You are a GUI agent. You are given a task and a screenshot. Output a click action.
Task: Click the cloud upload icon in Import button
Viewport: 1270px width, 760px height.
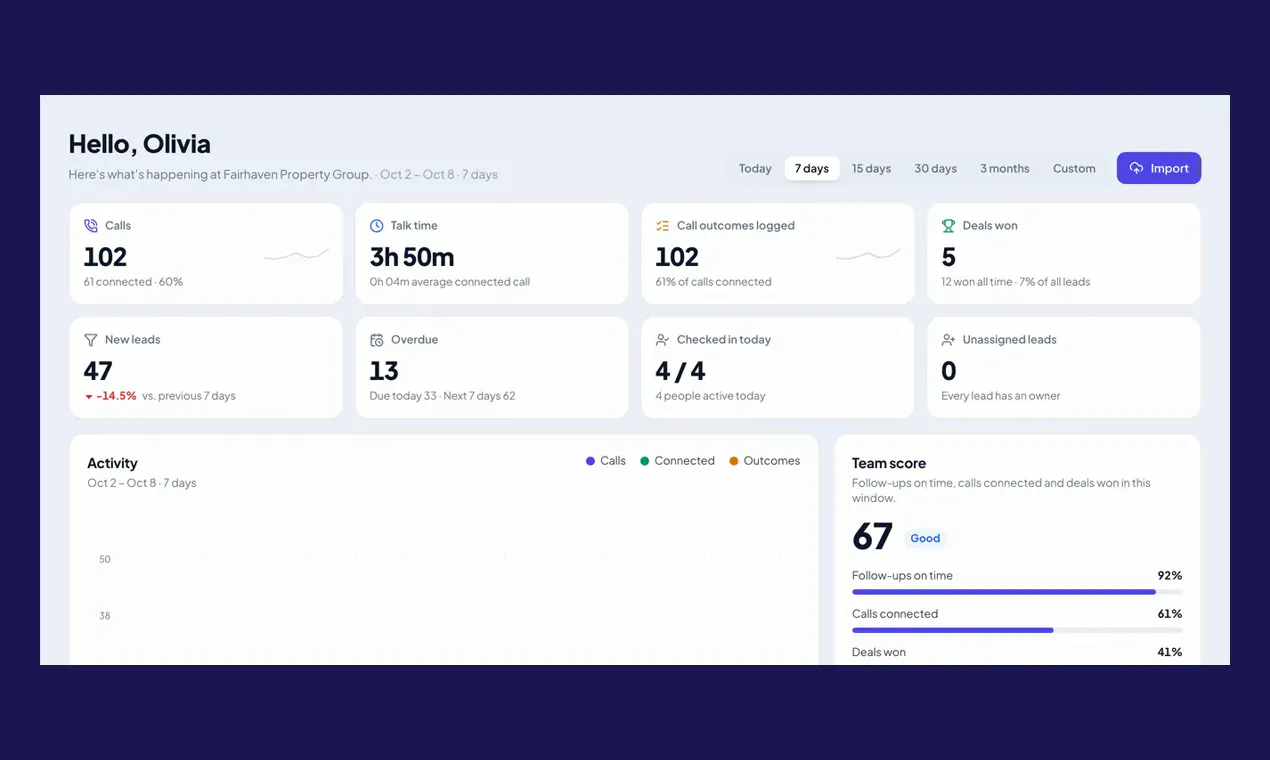click(x=1137, y=168)
